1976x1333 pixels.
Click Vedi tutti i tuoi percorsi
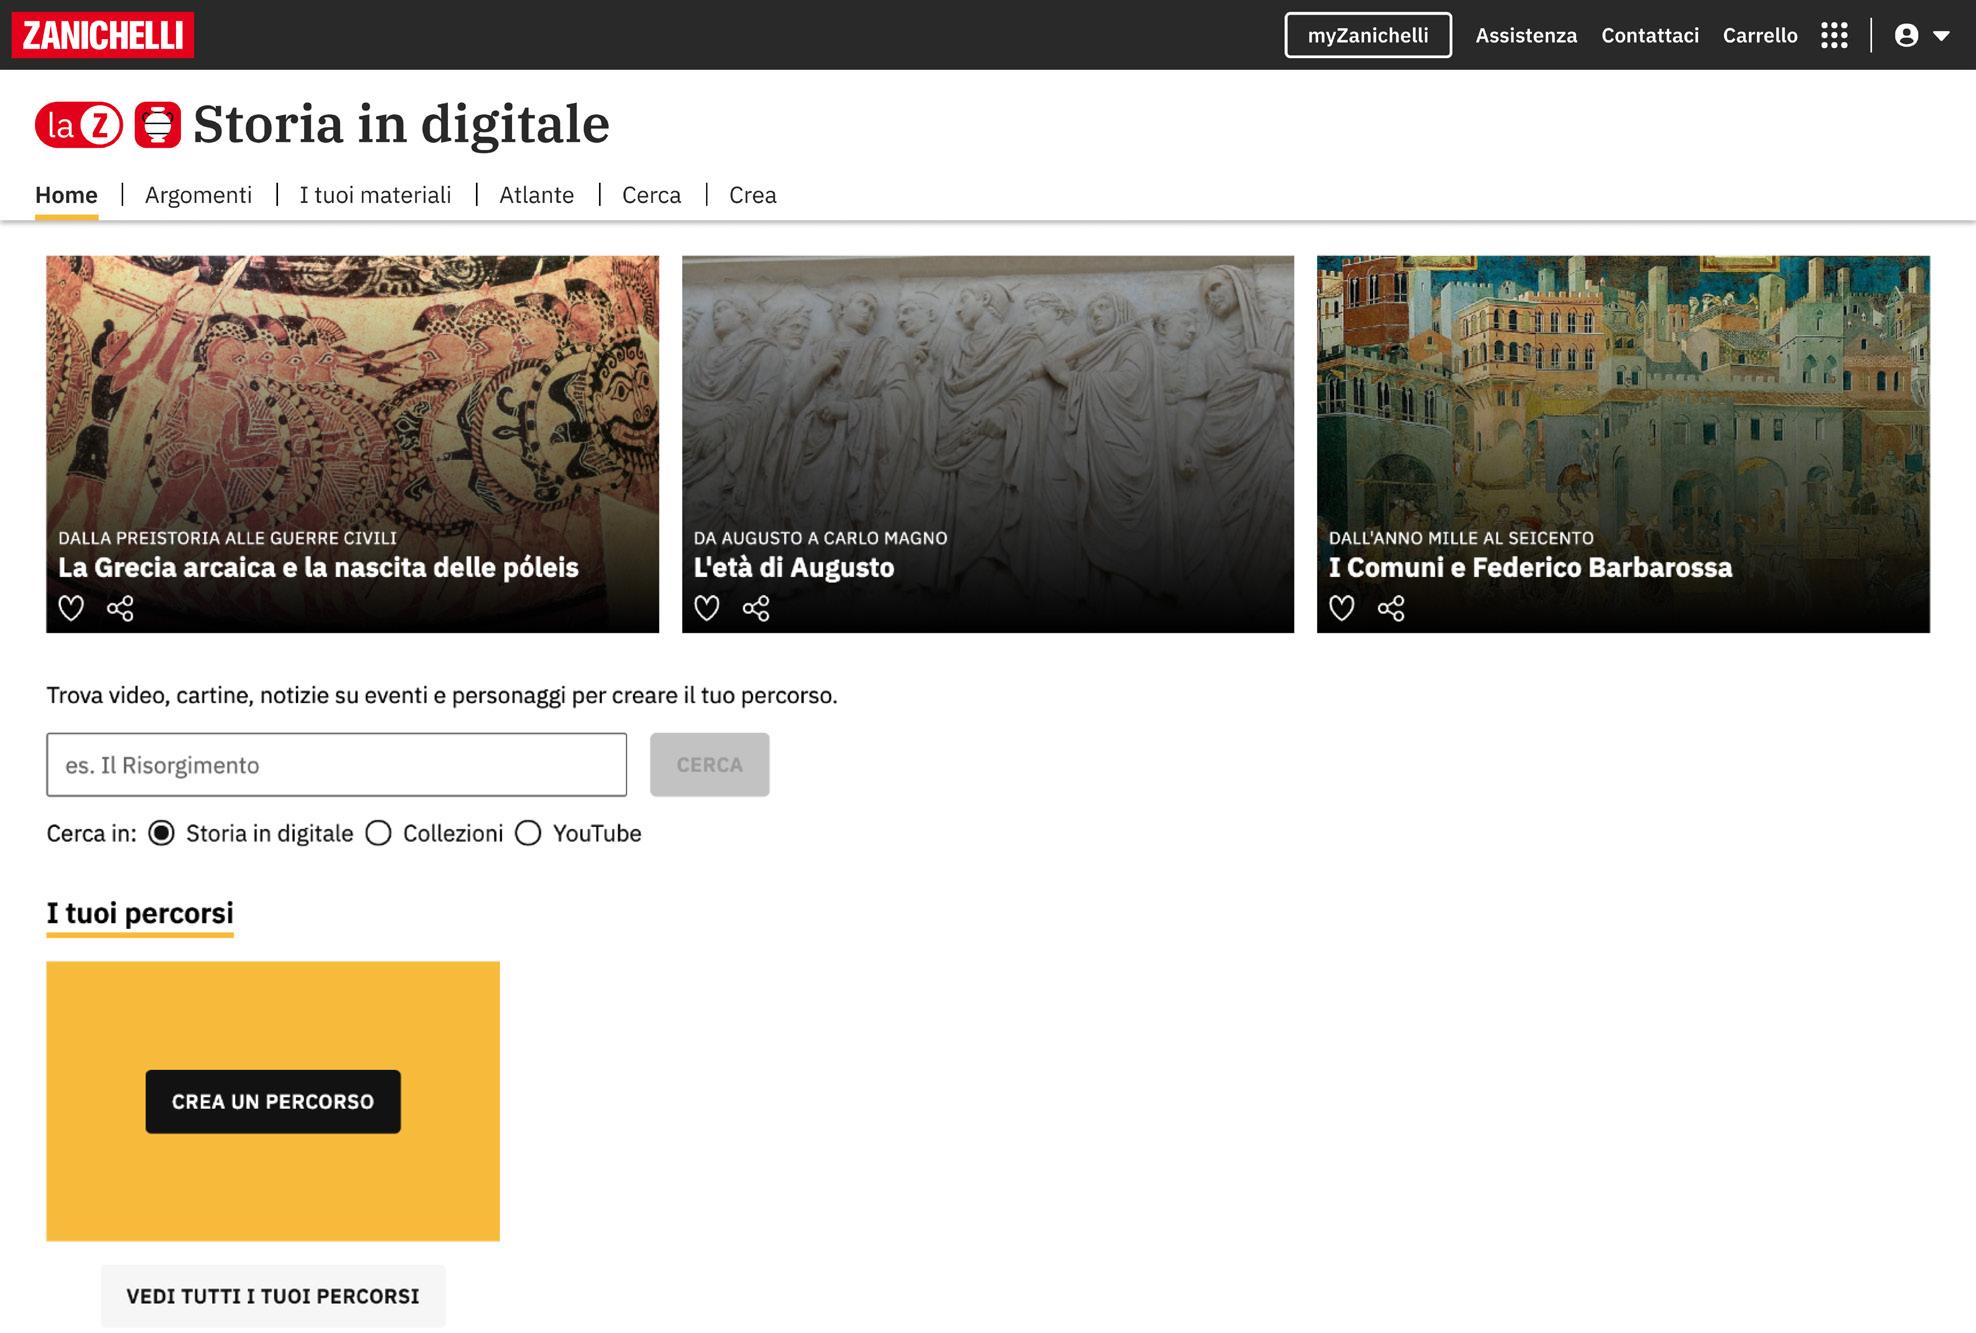[273, 1296]
